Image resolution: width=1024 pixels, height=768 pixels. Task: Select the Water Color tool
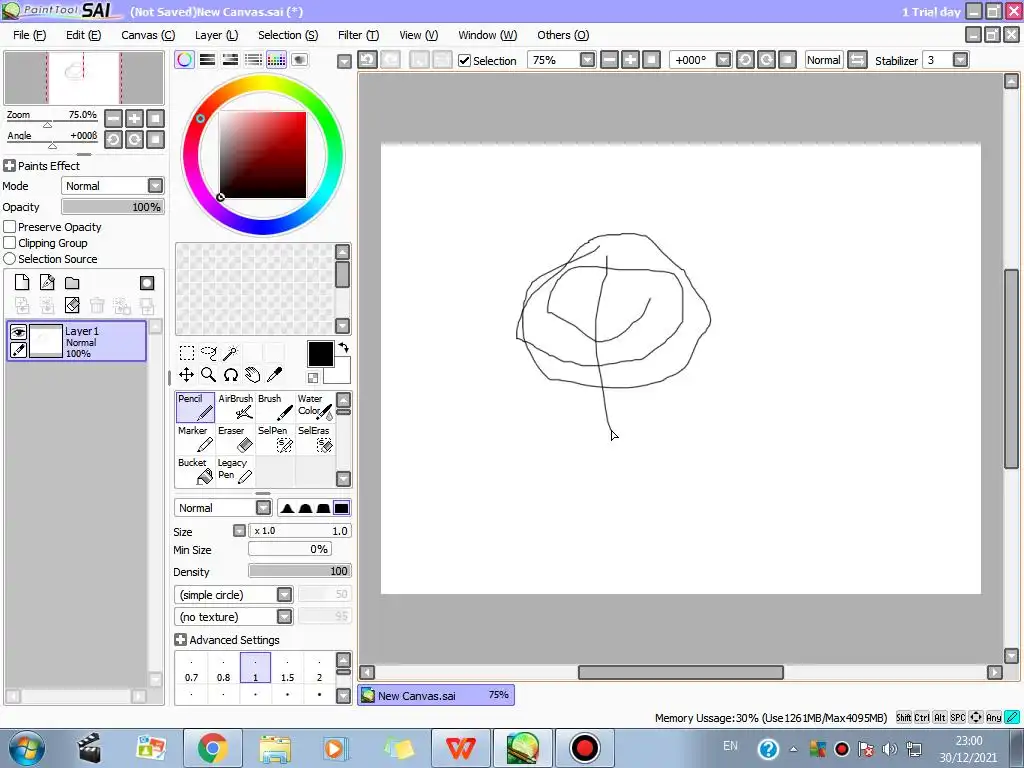tap(315, 407)
